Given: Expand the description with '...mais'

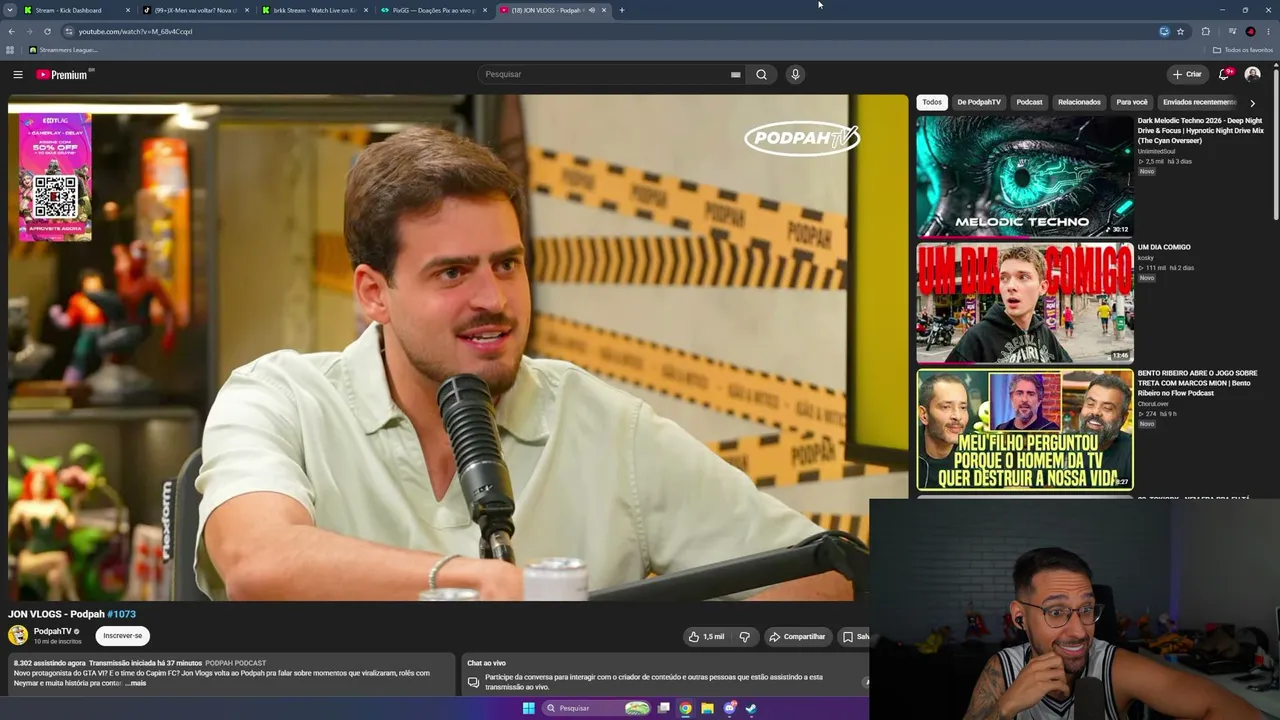Looking at the screenshot, I should click(x=135, y=683).
